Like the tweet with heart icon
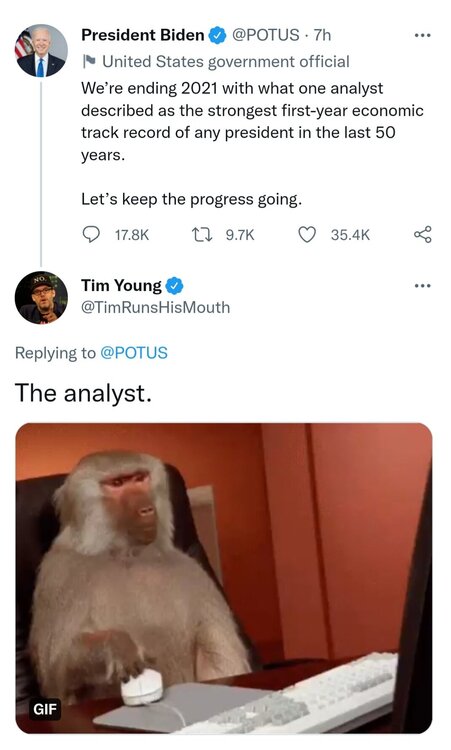The width and height of the screenshot is (451, 750). [307, 234]
